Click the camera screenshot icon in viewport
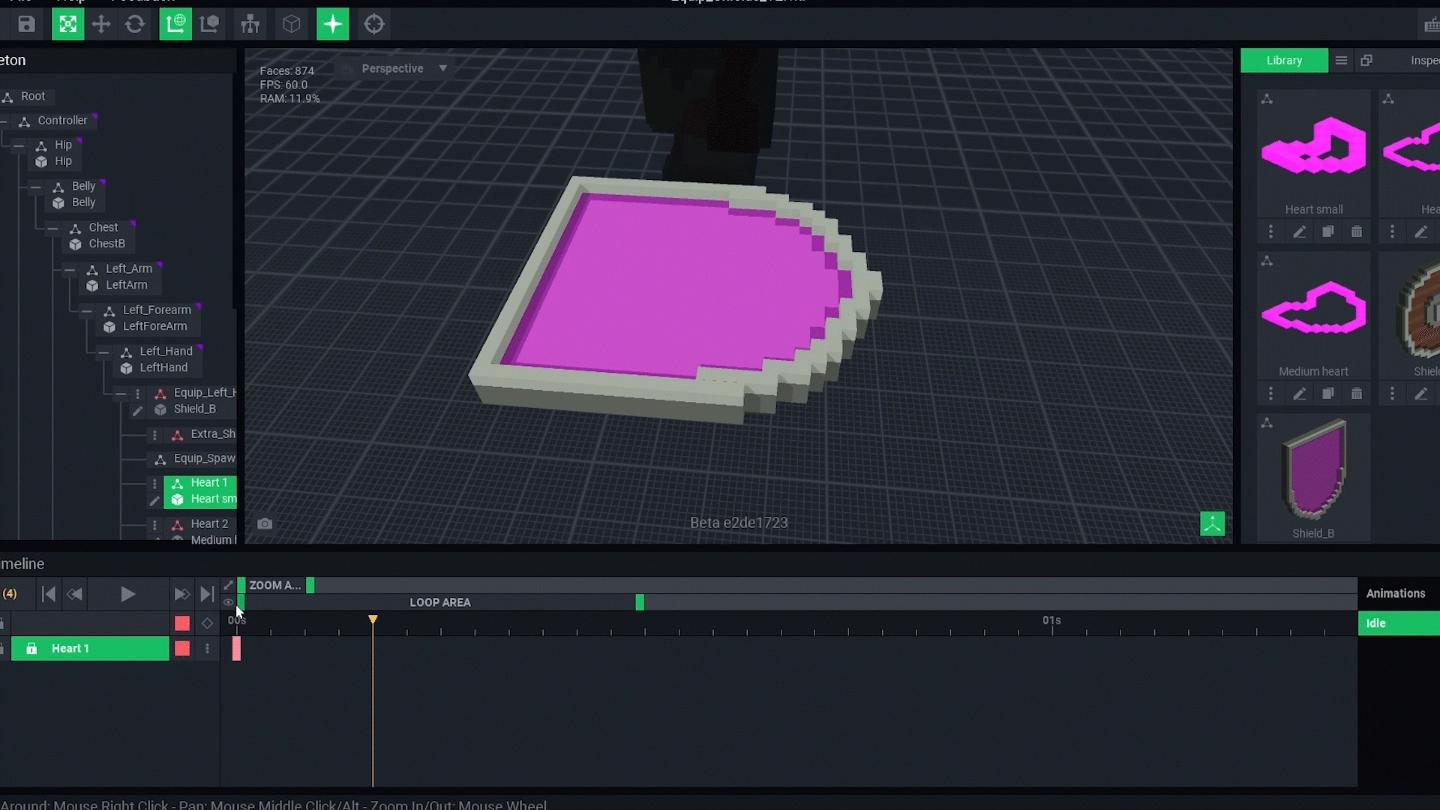Viewport: 1440px width, 810px height. coord(265,524)
